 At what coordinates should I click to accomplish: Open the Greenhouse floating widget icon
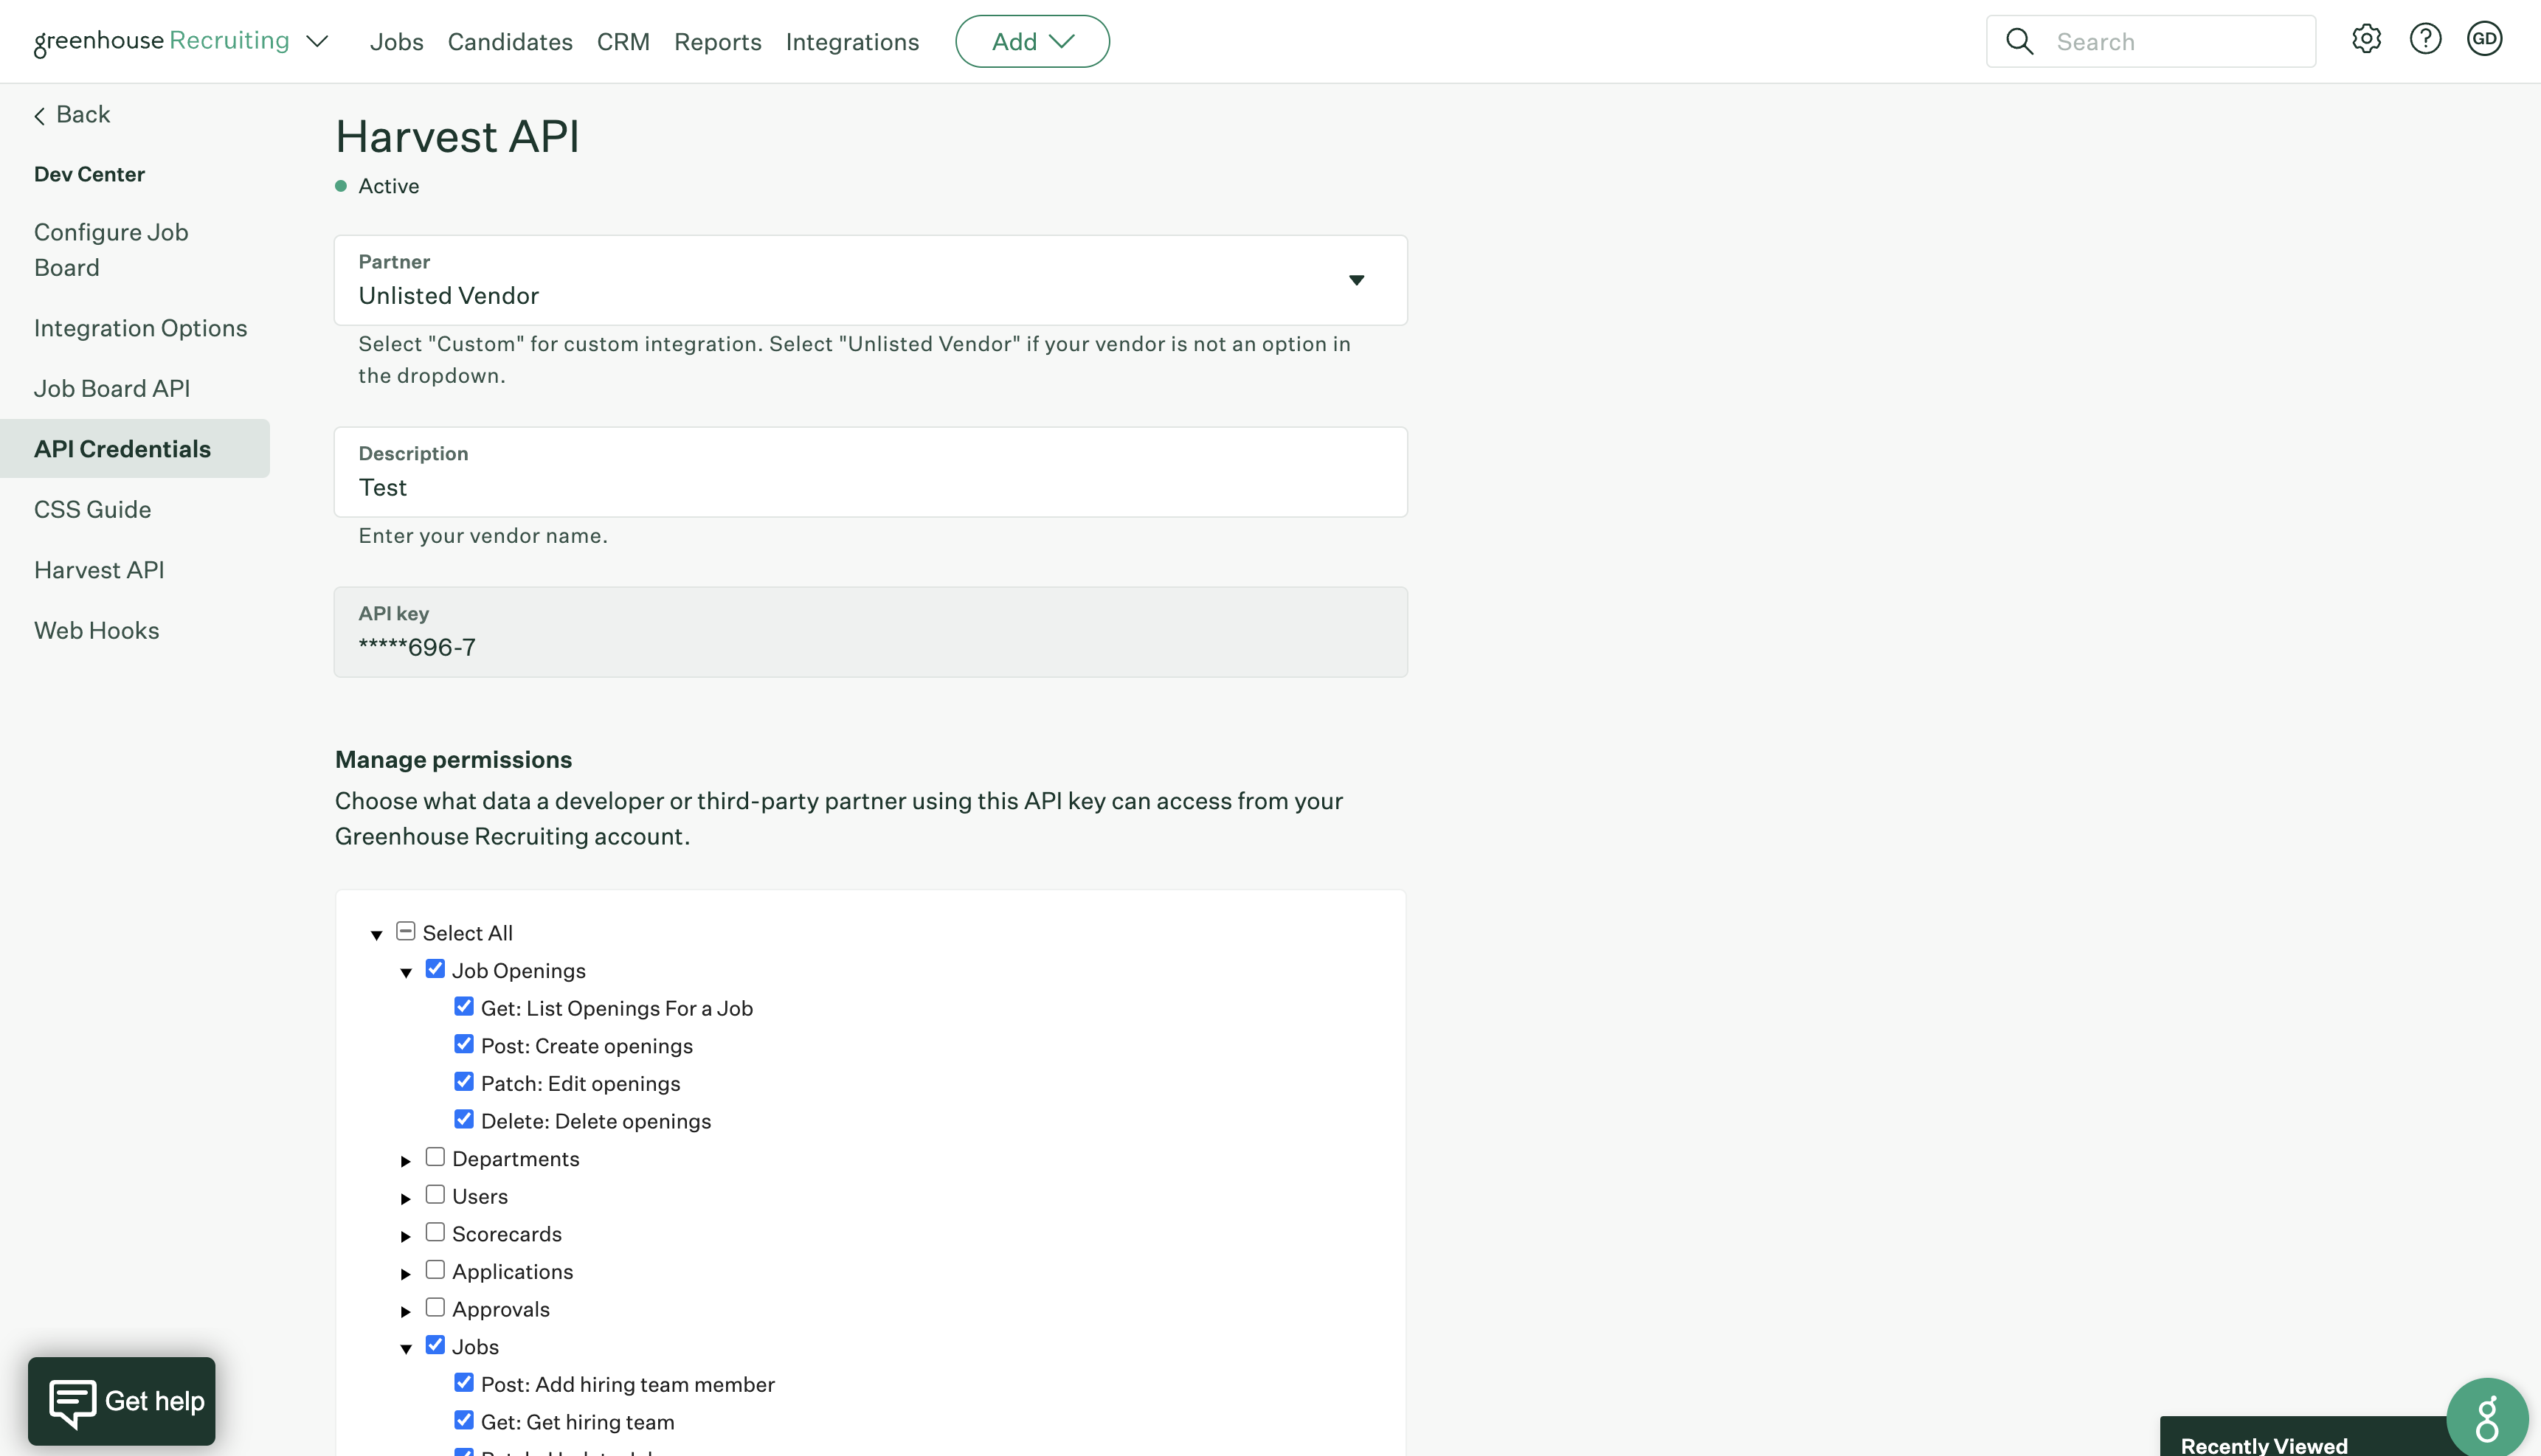tap(2487, 1417)
